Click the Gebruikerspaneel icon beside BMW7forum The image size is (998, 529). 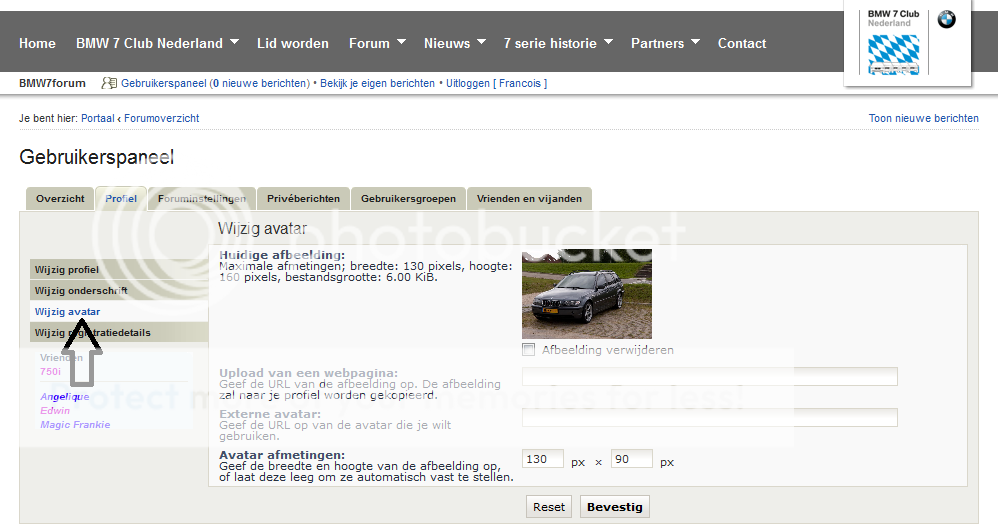[109, 83]
